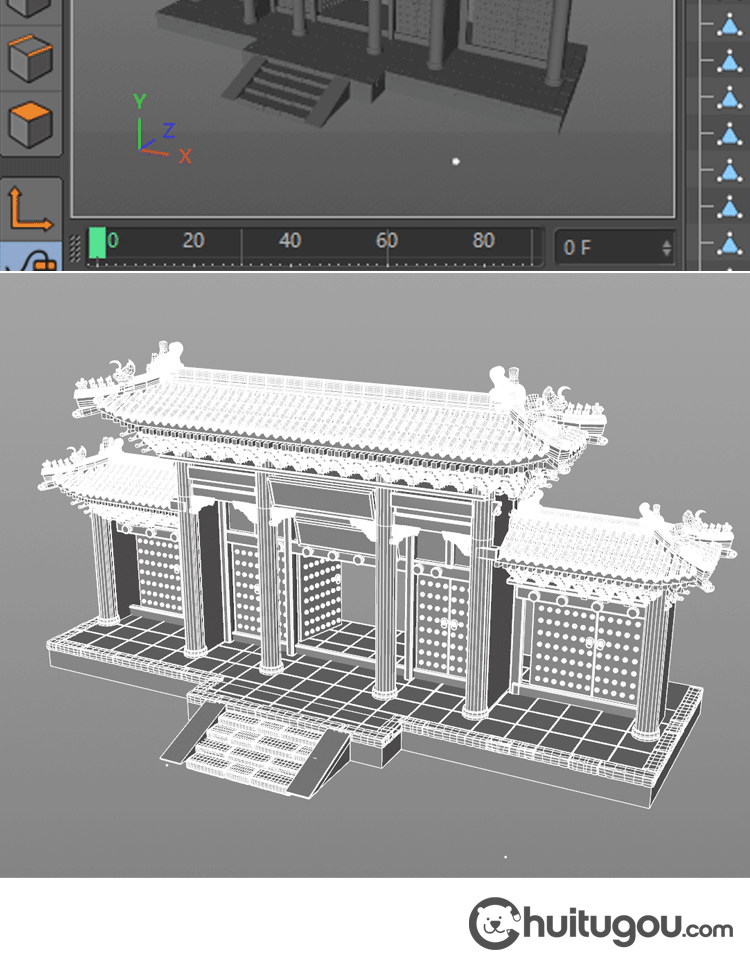Click the green timeline playhead at frame 0
The image size is (750, 960).
(97, 243)
